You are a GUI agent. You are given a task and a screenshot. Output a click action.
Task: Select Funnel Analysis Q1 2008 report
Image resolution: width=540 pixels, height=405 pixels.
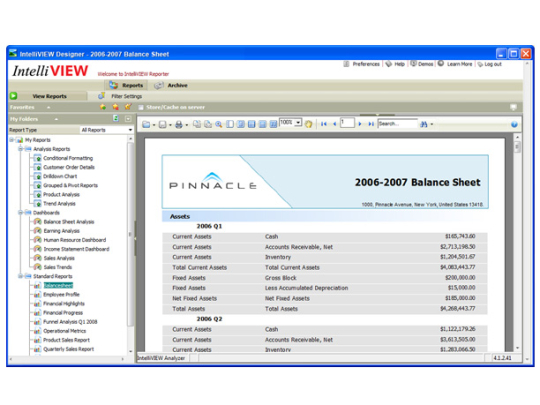coord(70,322)
